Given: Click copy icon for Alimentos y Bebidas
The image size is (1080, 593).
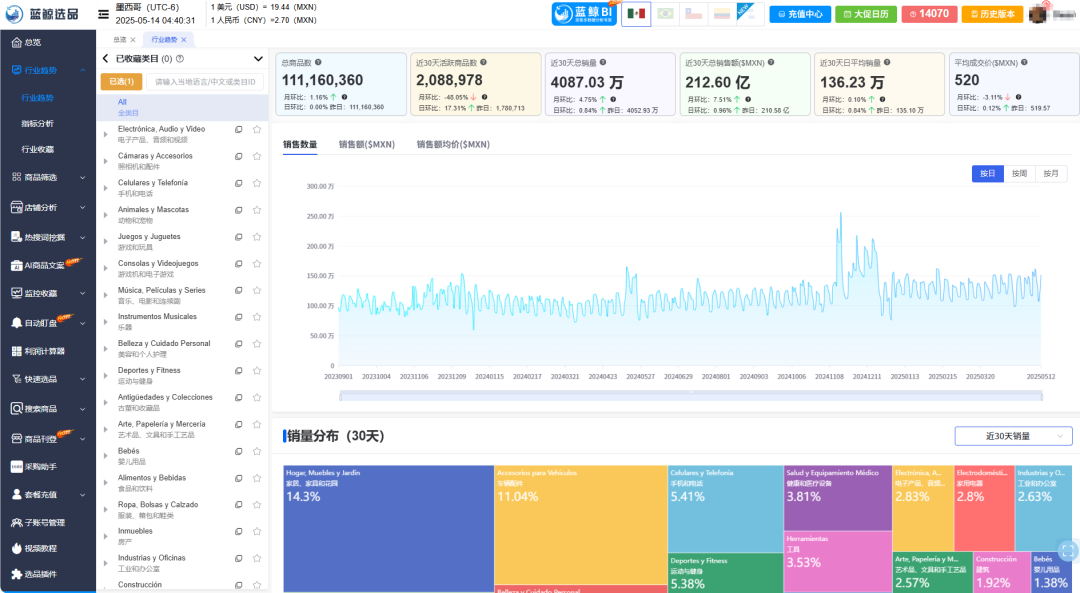Looking at the screenshot, I should (x=238, y=478).
